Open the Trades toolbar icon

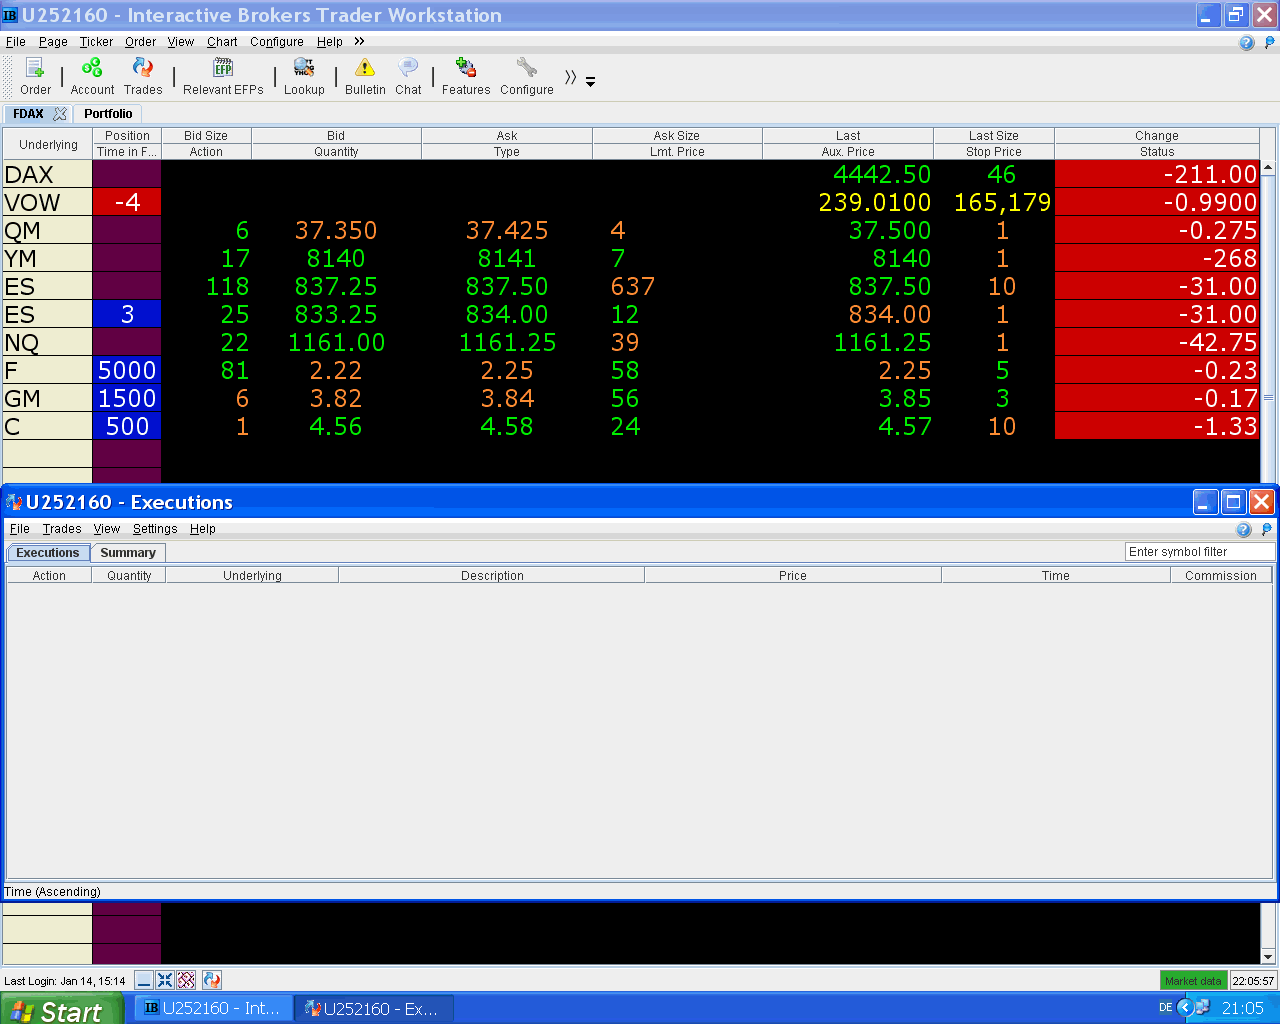click(x=143, y=76)
